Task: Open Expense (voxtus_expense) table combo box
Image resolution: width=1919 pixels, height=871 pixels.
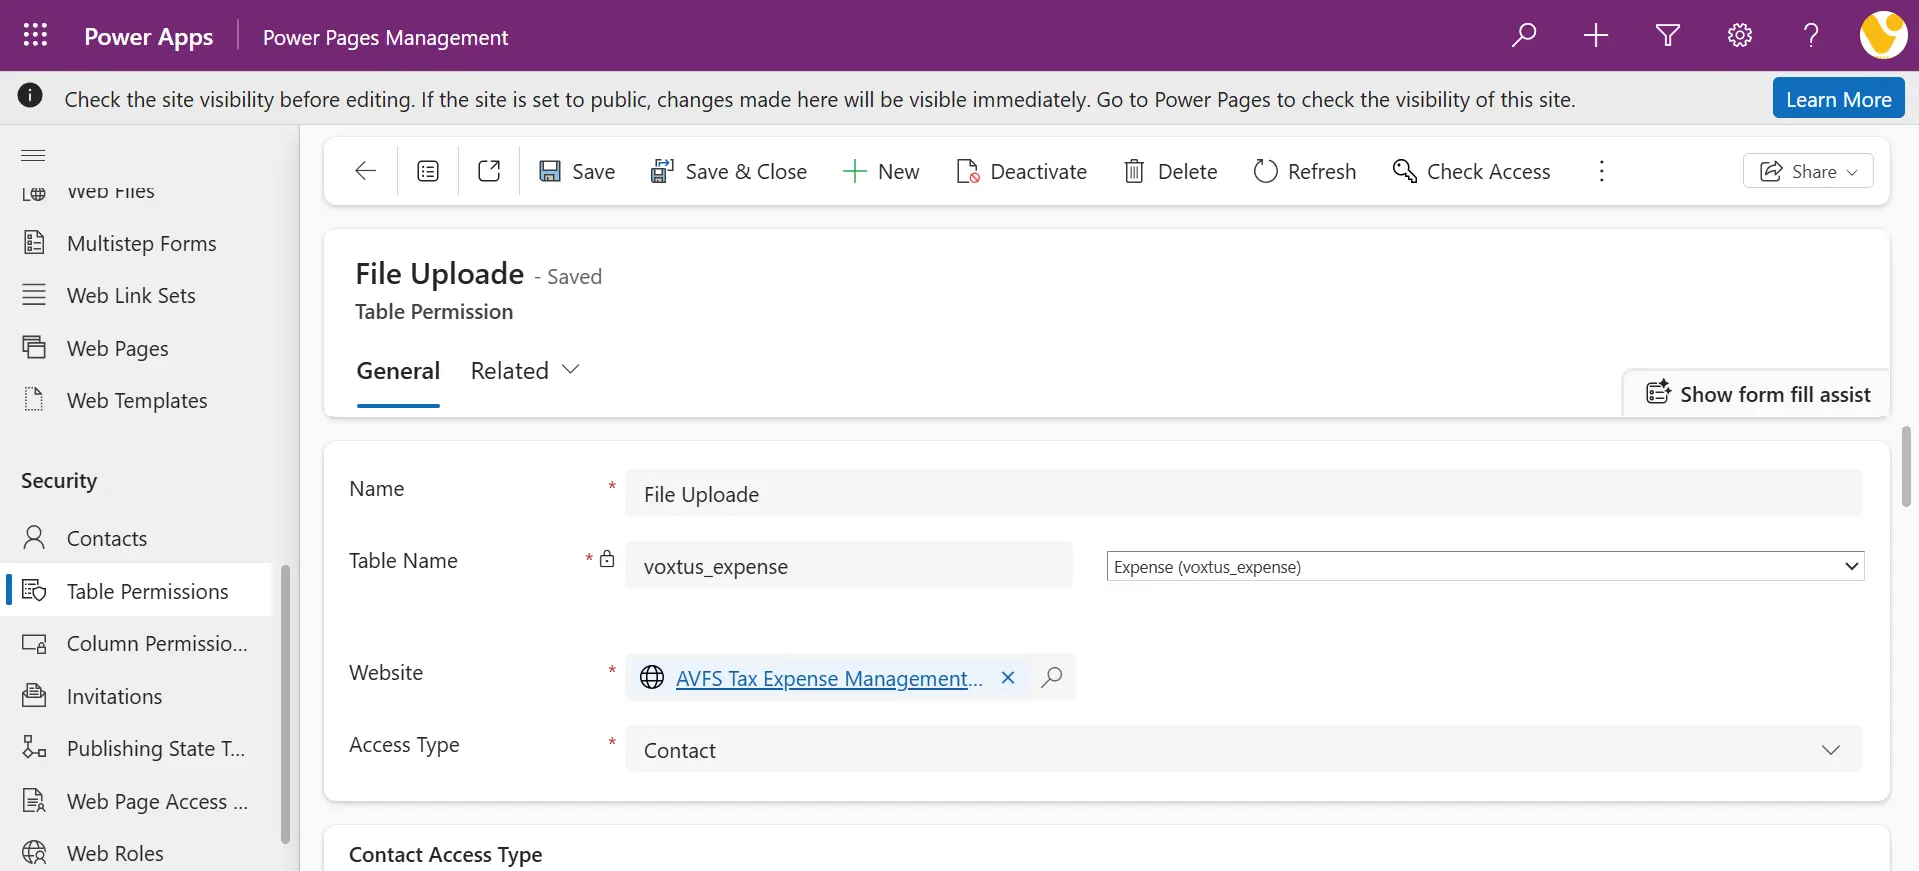Action: coord(1485,566)
